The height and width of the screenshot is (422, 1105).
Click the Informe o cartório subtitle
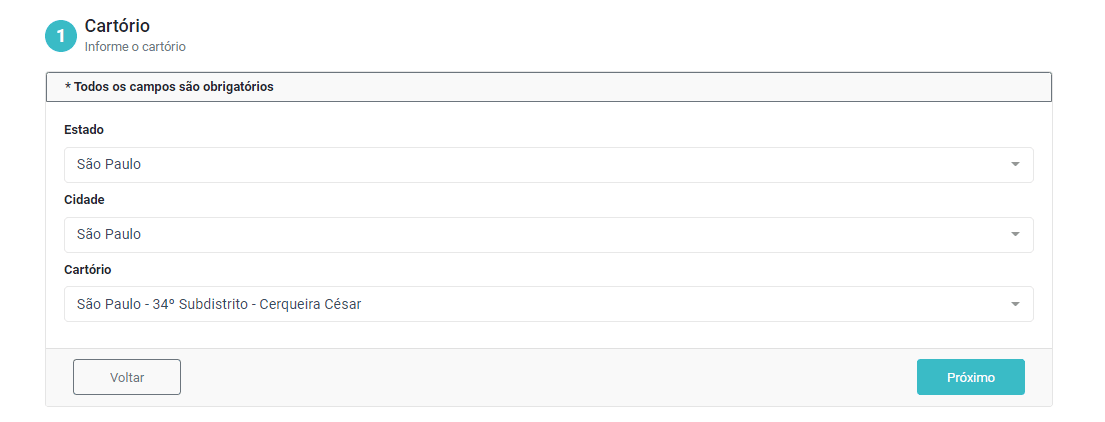[x=135, y=47]
